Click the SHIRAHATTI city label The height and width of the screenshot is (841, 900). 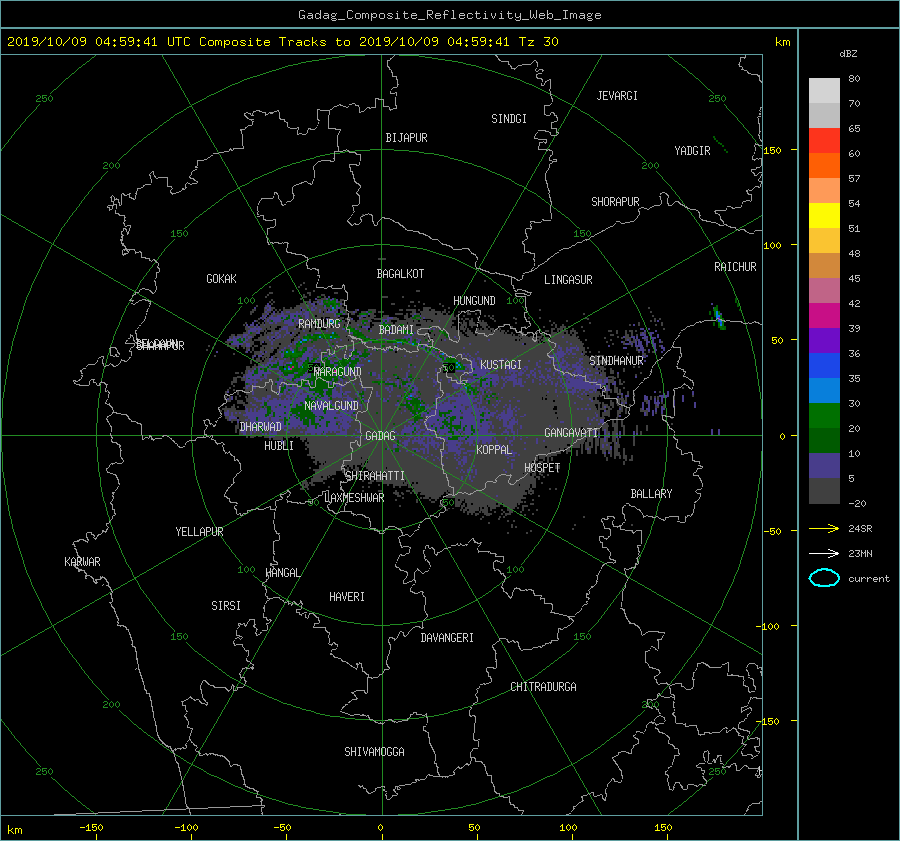[375, 476]
